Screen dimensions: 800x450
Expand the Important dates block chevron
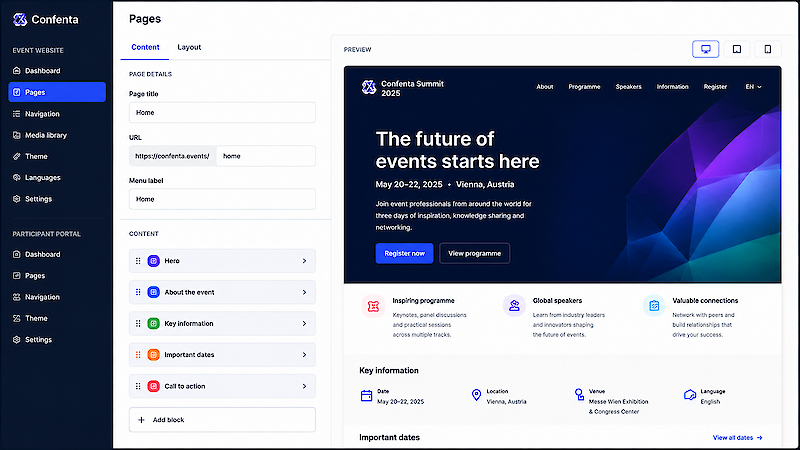(305, 355)
